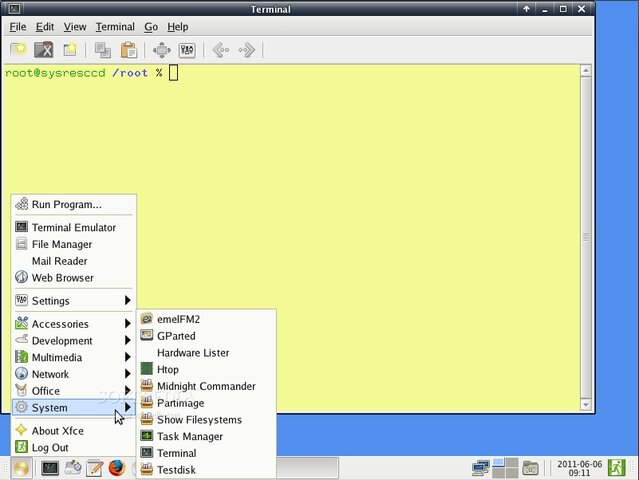The image size is (639, 480).
Task: Open About Xfce
Action: 74,431
